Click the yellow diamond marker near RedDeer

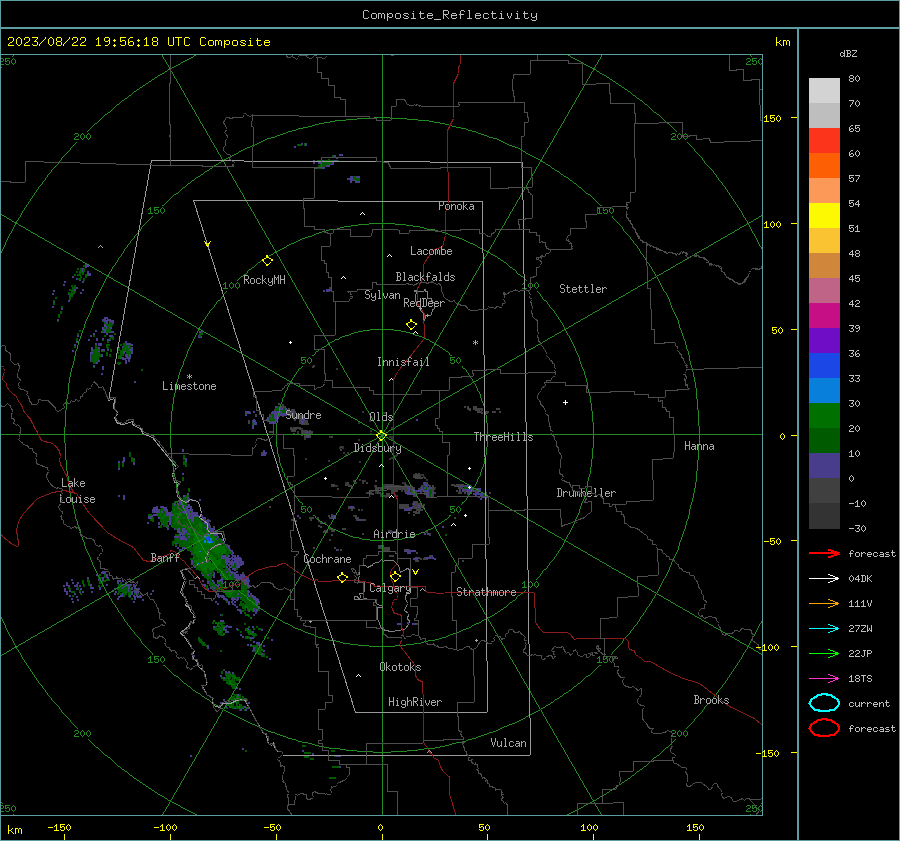[412, 324]
